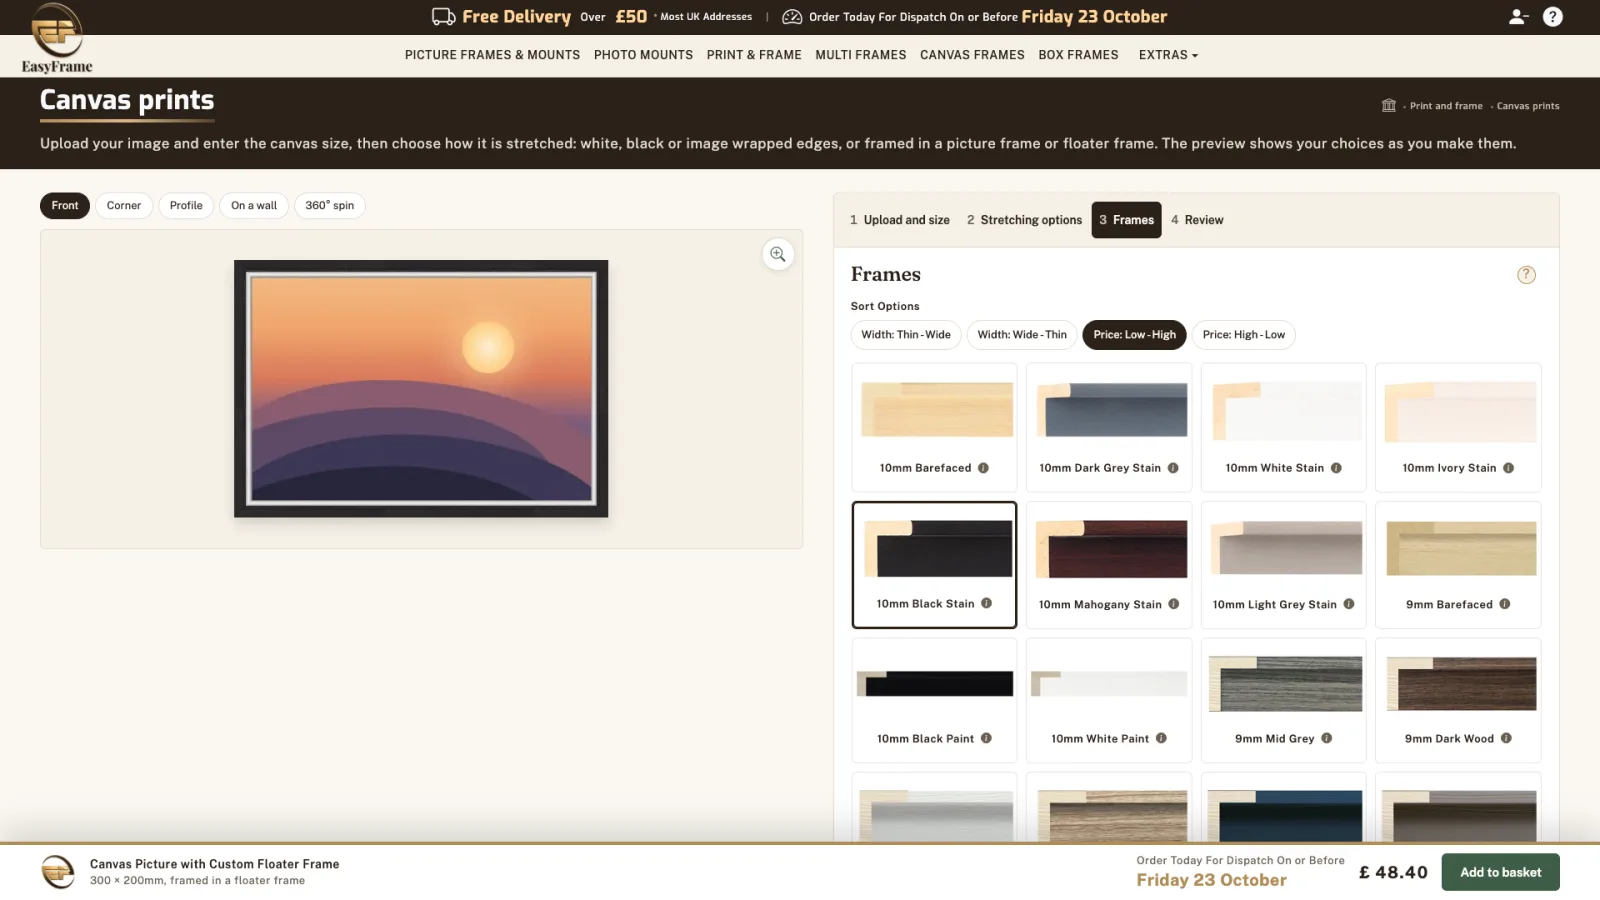Show info for 10mm Barefaced frame
The image size is (1600, 900).
(983, 468)
